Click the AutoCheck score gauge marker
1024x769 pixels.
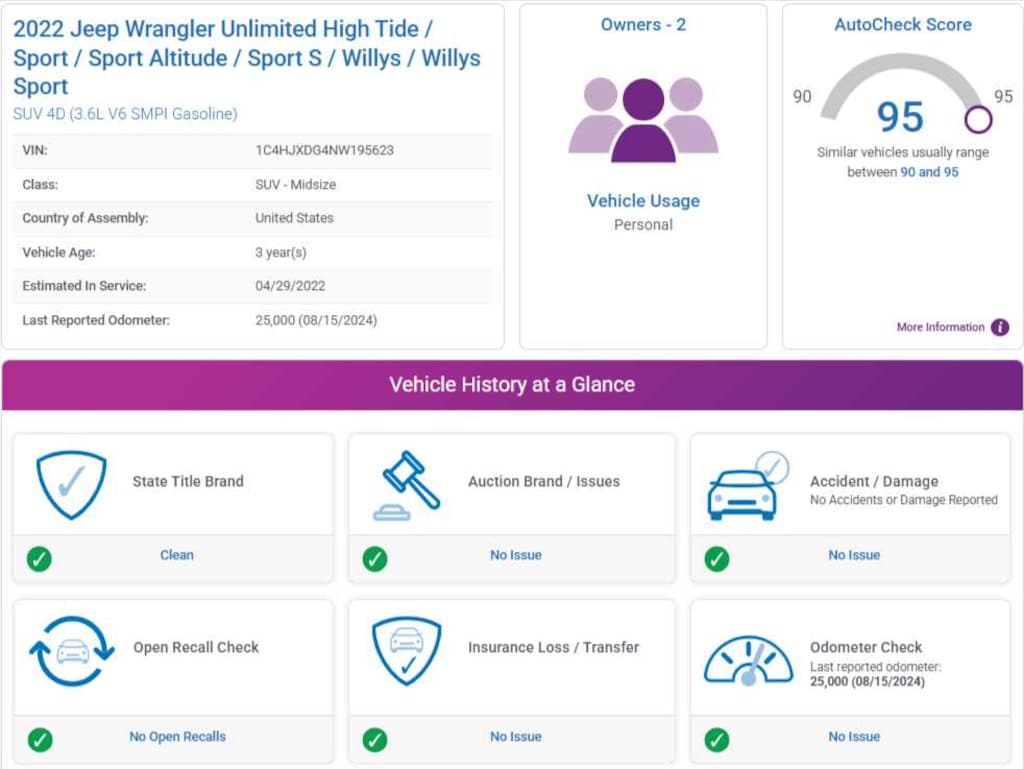pyautogui.click(x=978, y=119)
